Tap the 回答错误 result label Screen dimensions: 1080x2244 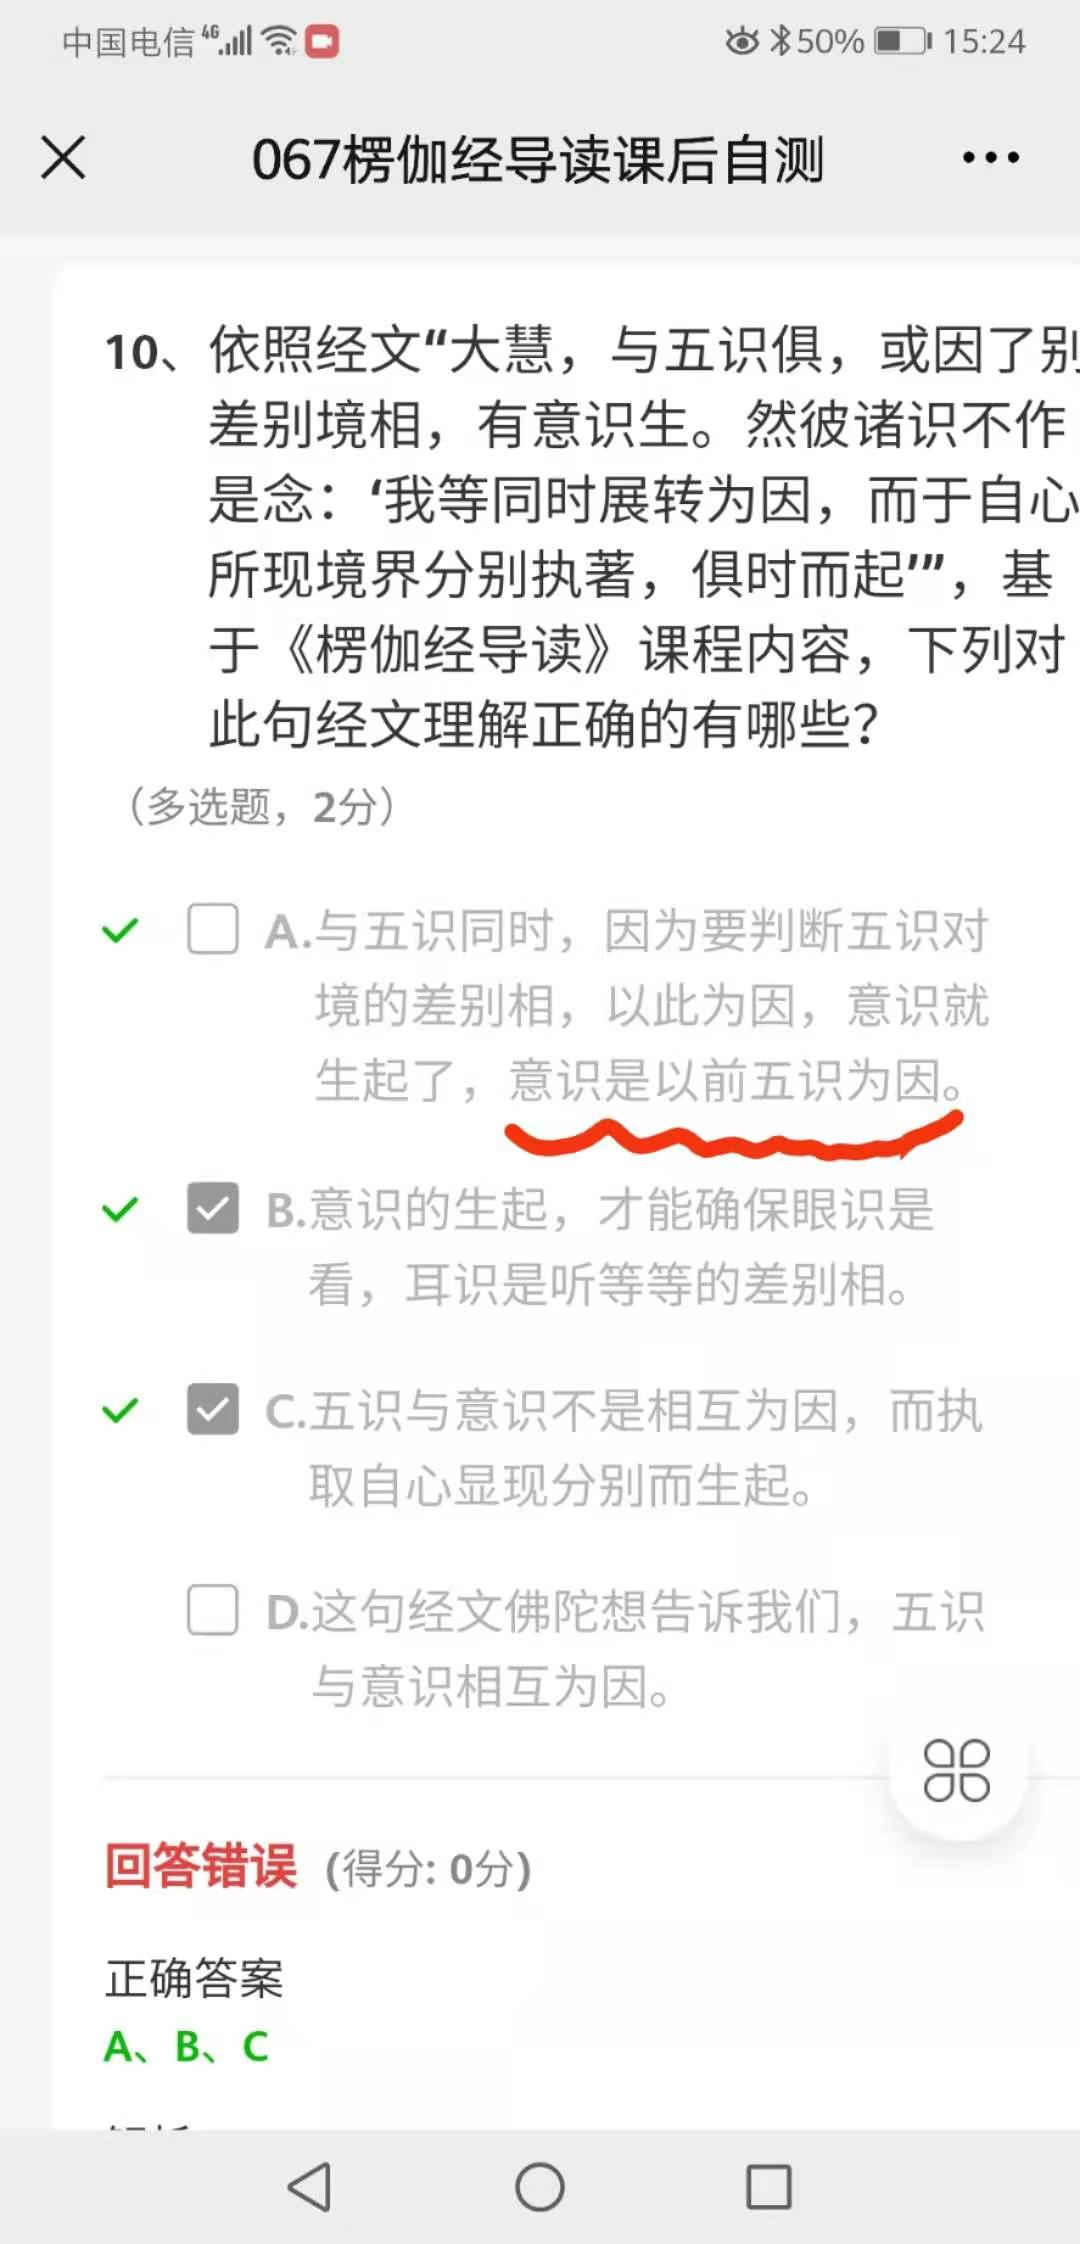tap(201, 1866)
